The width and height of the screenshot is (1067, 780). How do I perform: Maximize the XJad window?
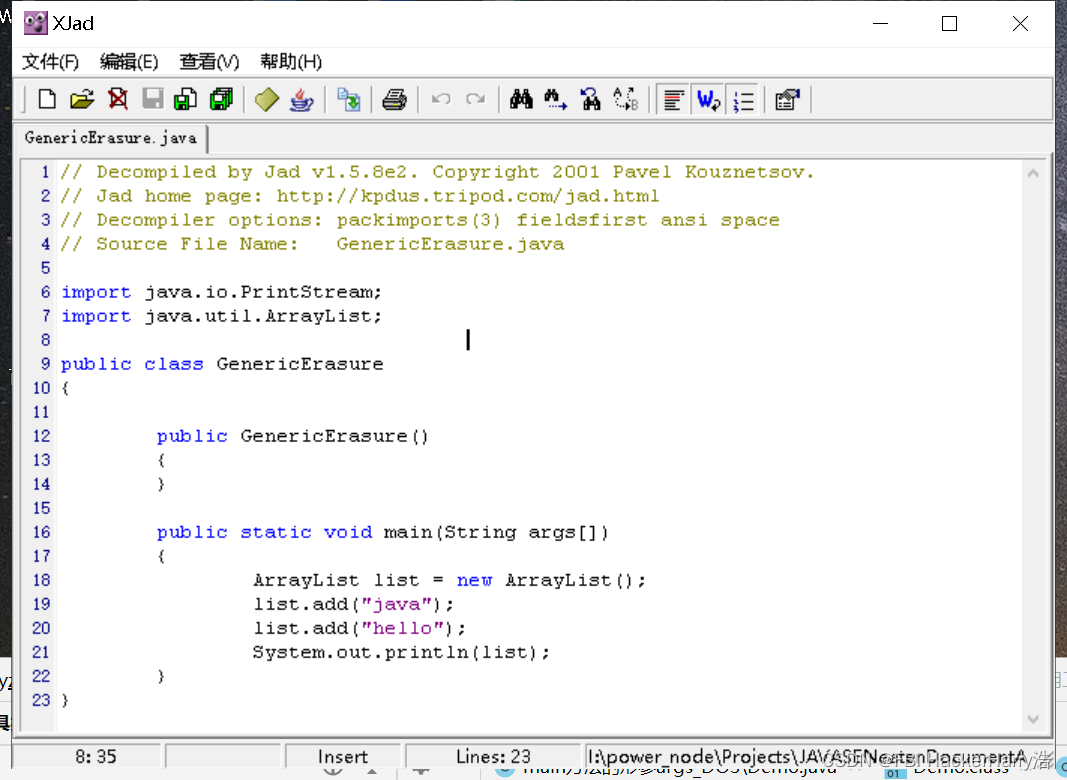949,24
